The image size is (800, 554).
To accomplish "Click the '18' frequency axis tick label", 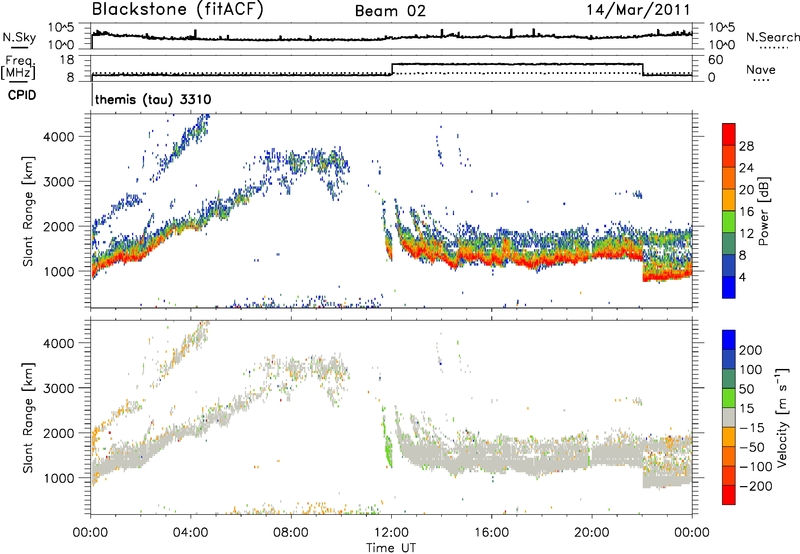I will 67,60.
